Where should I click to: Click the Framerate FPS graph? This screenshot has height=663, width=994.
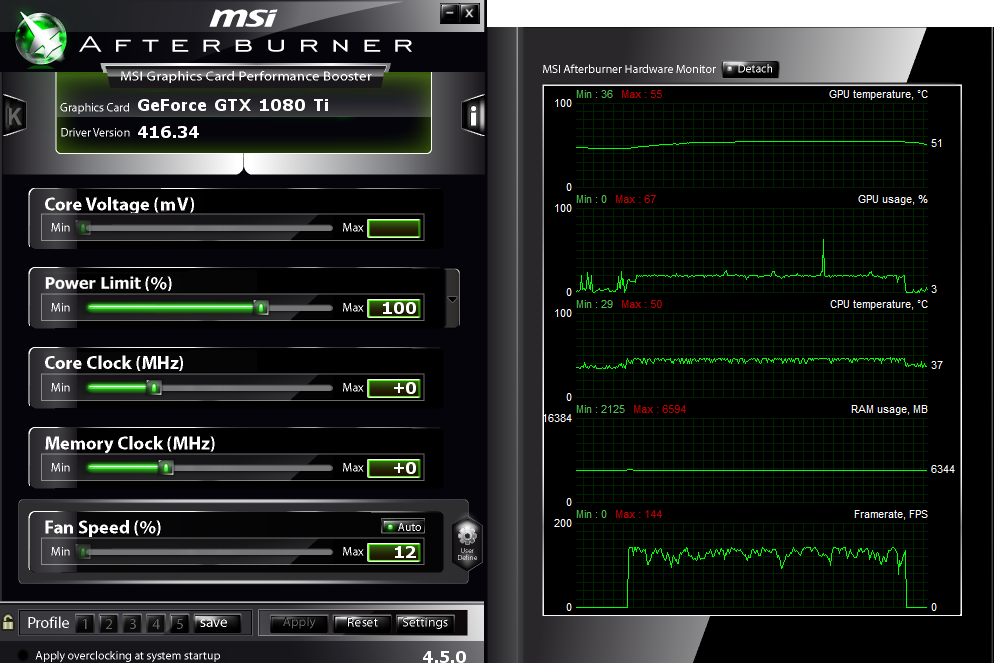(x=752, y=565)
